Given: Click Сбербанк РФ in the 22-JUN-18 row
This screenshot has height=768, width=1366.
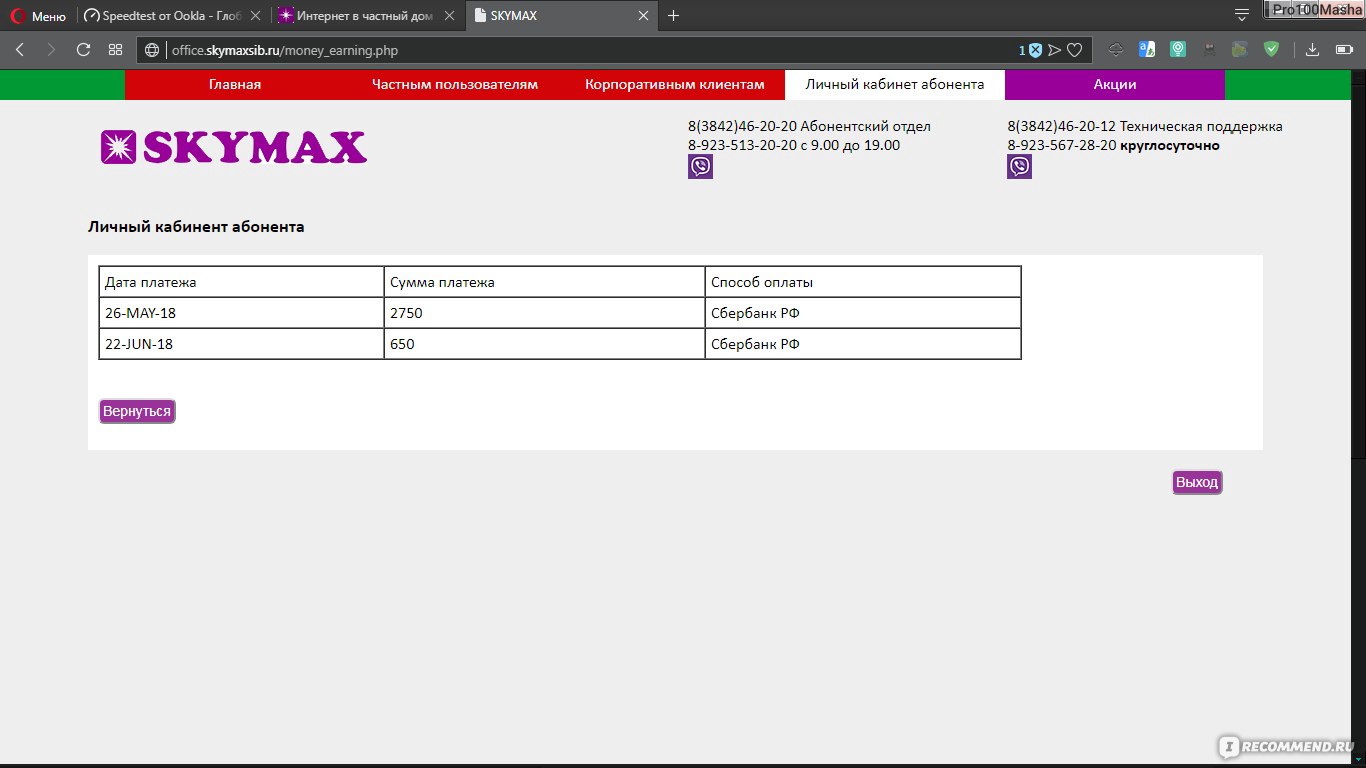Looking at the screenshot, I should [863, 344].
